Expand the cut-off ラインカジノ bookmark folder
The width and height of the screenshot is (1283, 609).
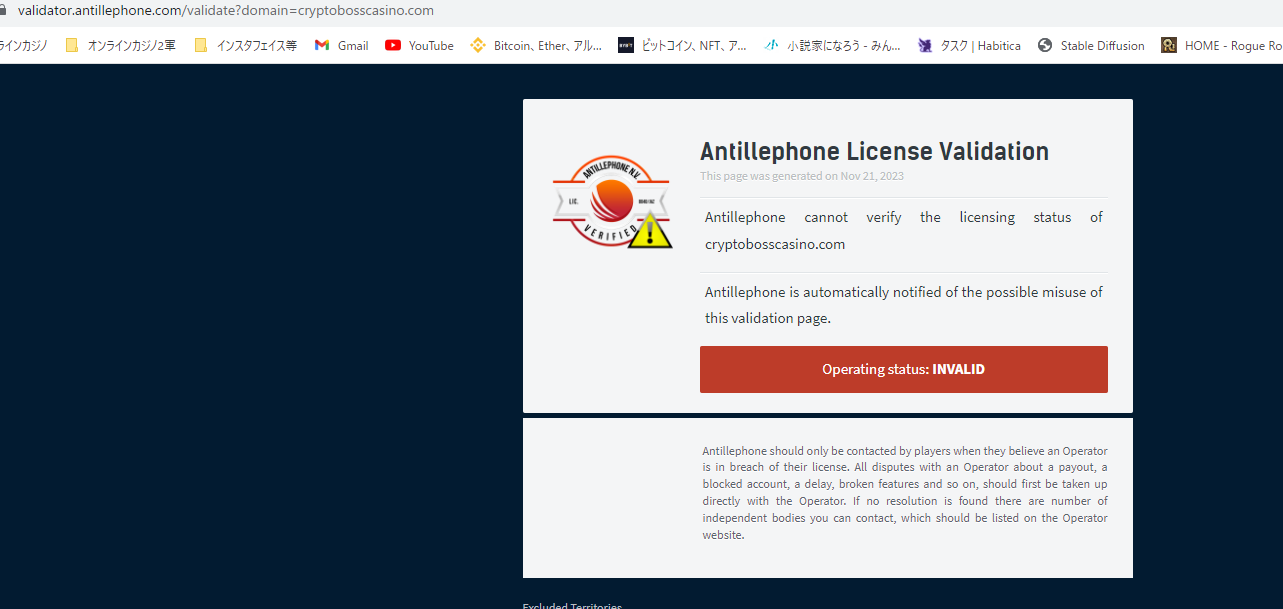click(x=24, y=45)
